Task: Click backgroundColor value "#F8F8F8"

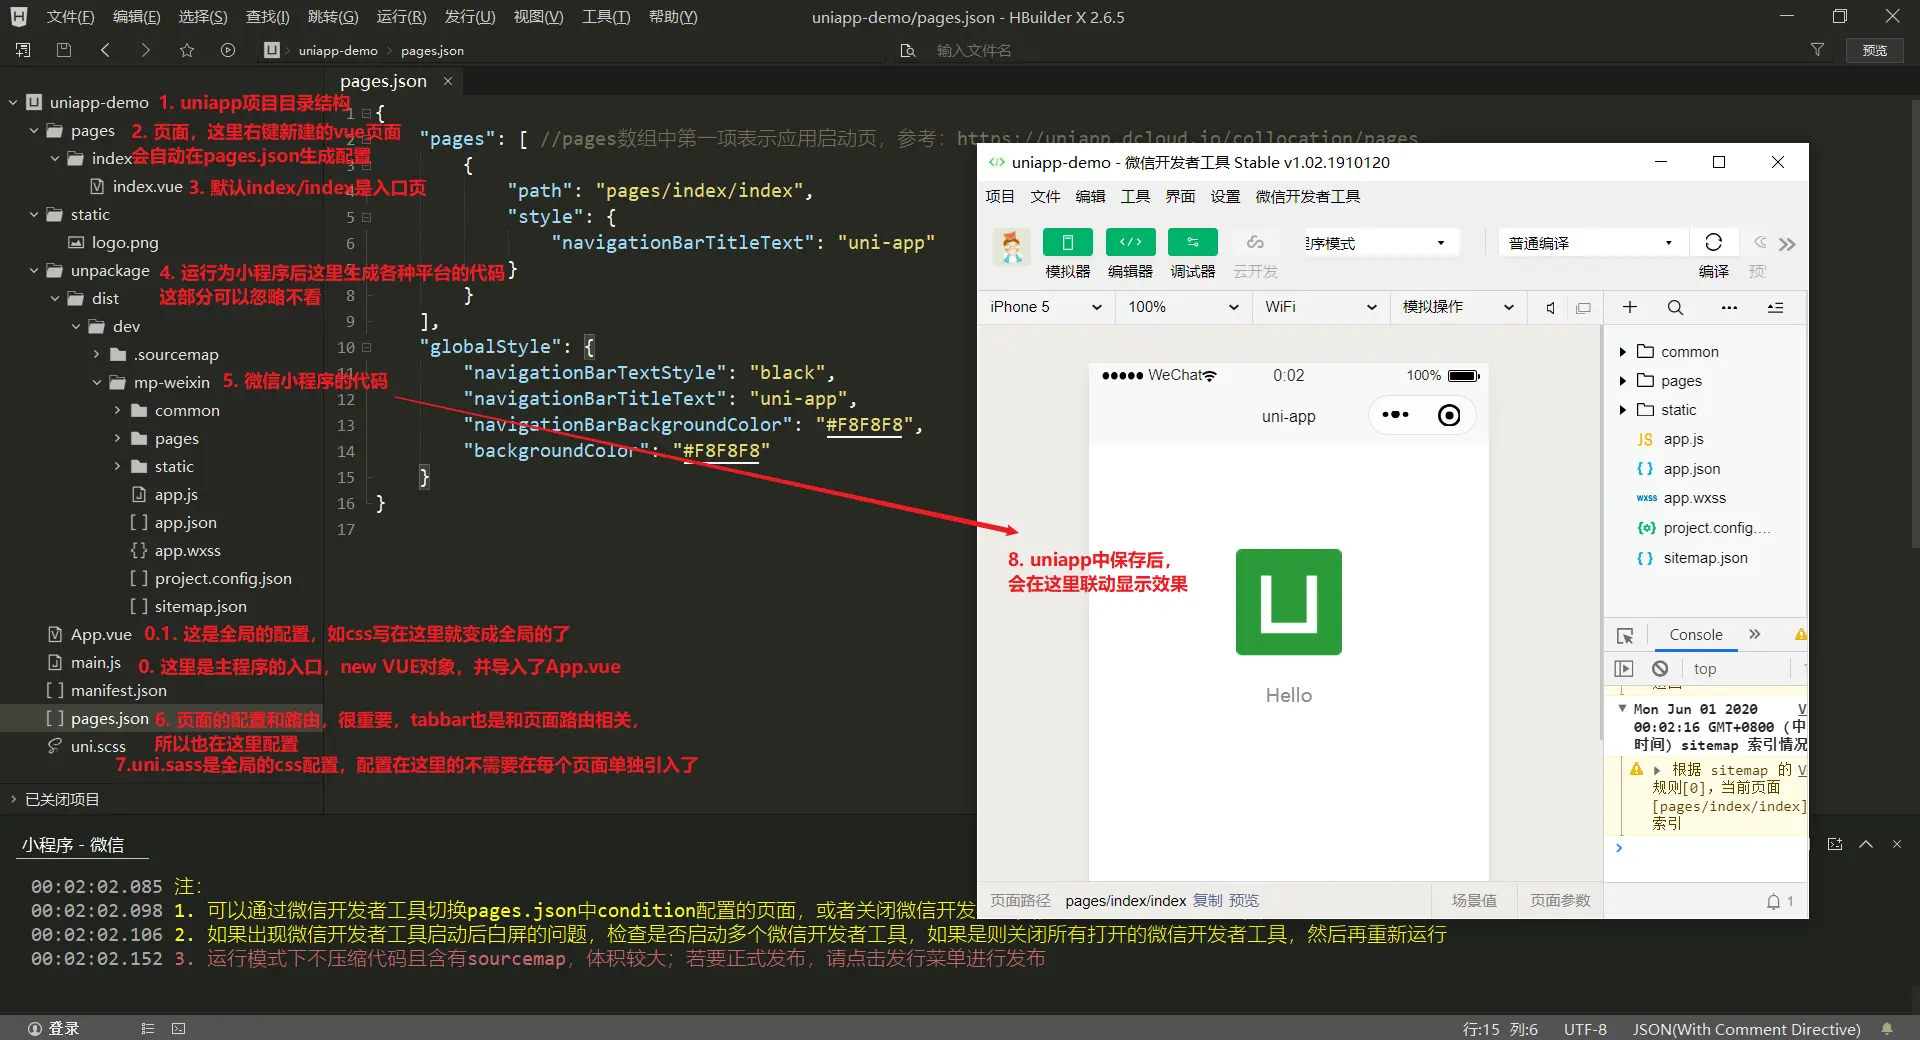Action: tap(721, 451)
